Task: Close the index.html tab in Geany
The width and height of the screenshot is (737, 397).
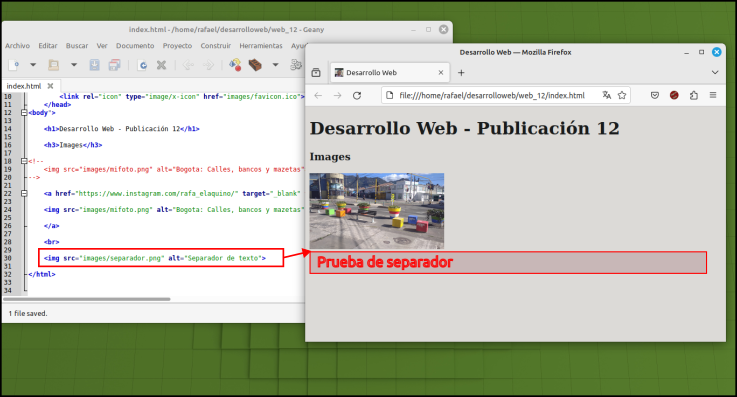Action: pyautogui.click(x=50, y=86)
